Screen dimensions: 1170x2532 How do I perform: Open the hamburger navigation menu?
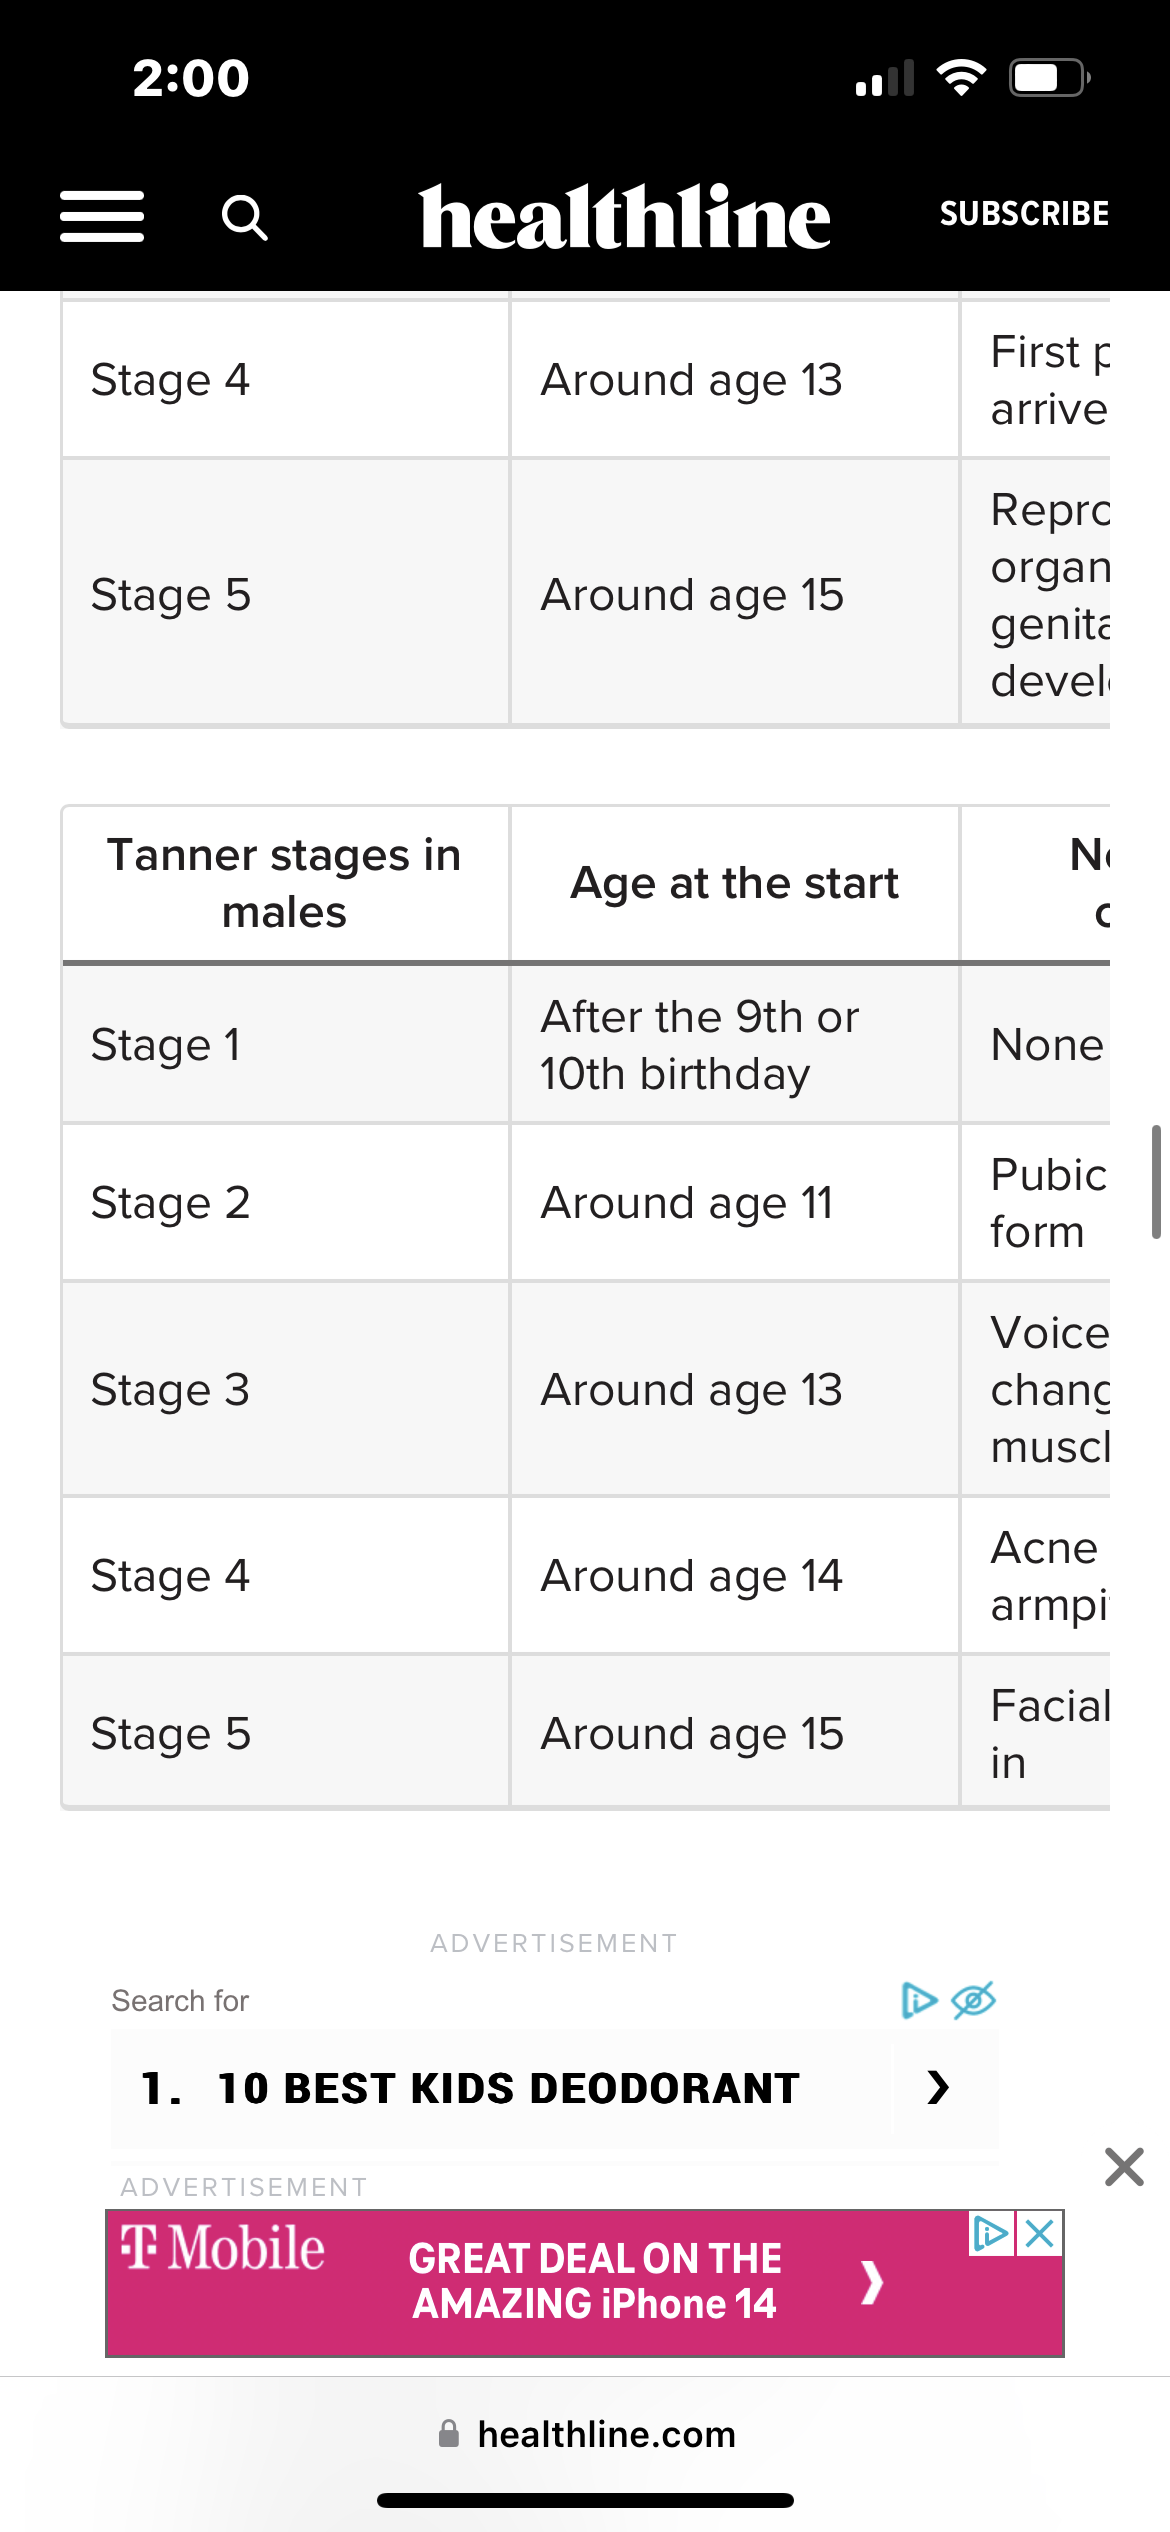click(102, 216)
